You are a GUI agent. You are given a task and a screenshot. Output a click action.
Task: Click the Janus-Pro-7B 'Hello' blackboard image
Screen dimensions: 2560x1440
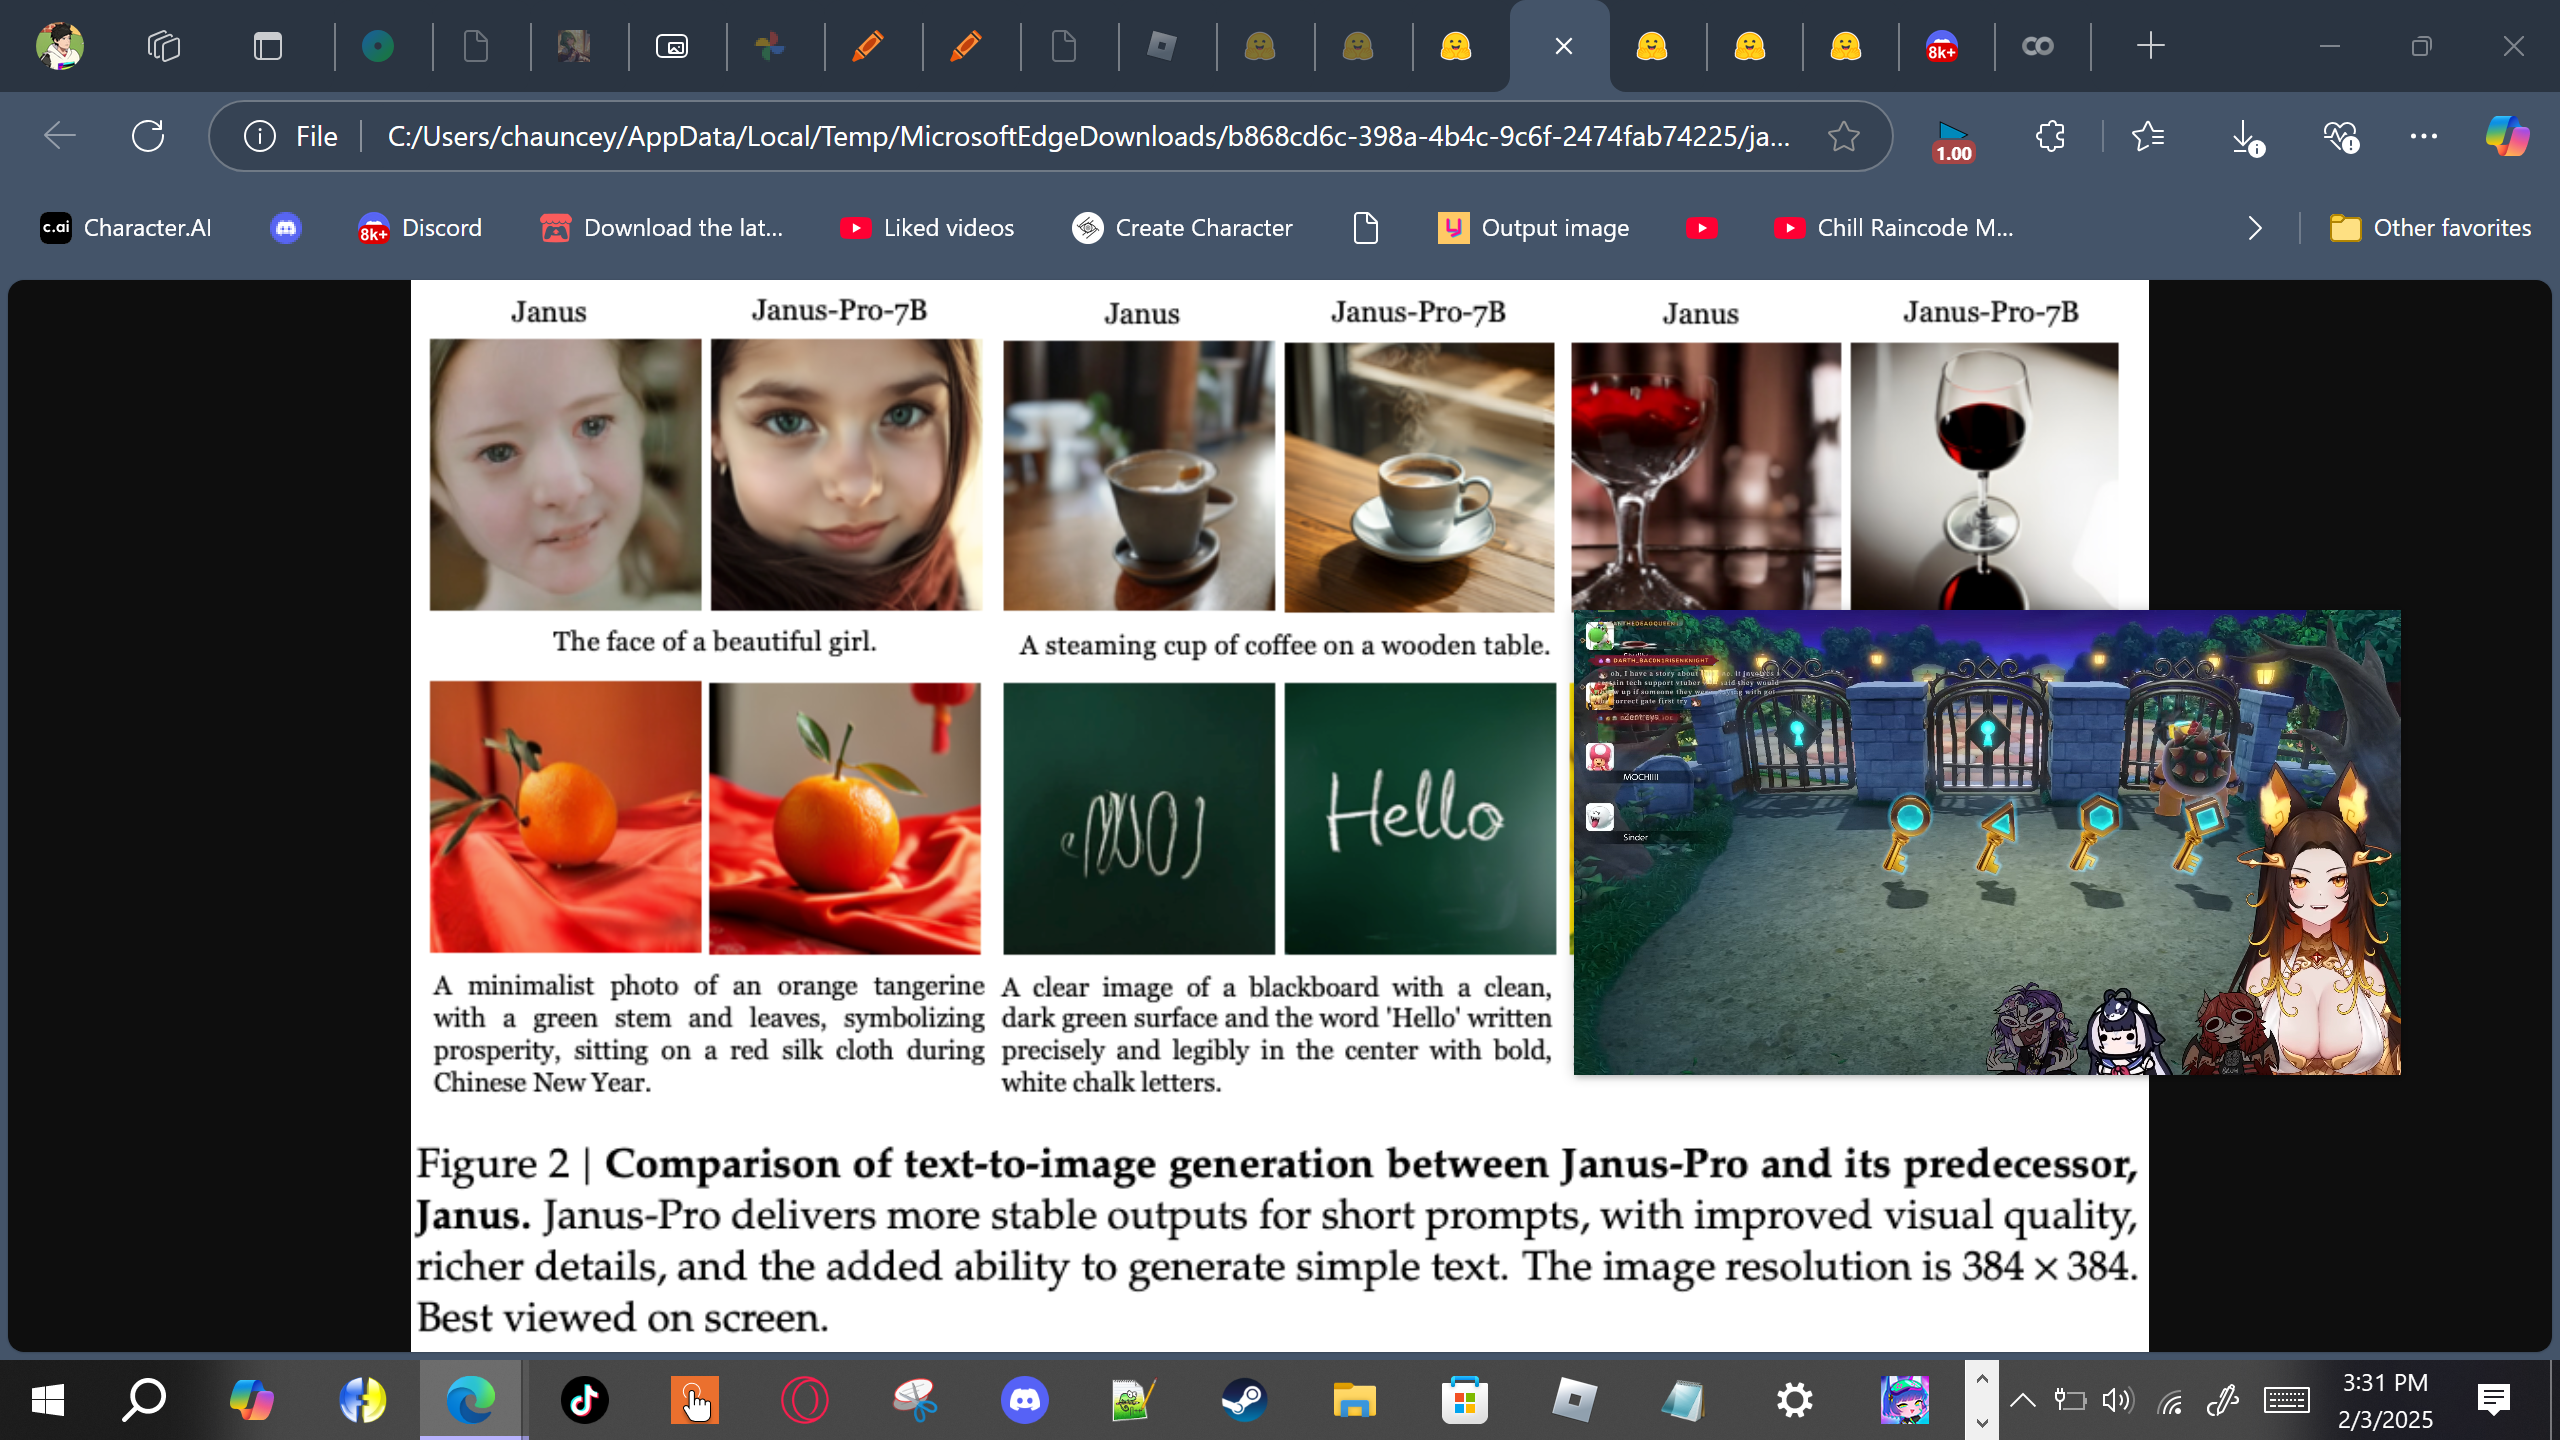1420,818
